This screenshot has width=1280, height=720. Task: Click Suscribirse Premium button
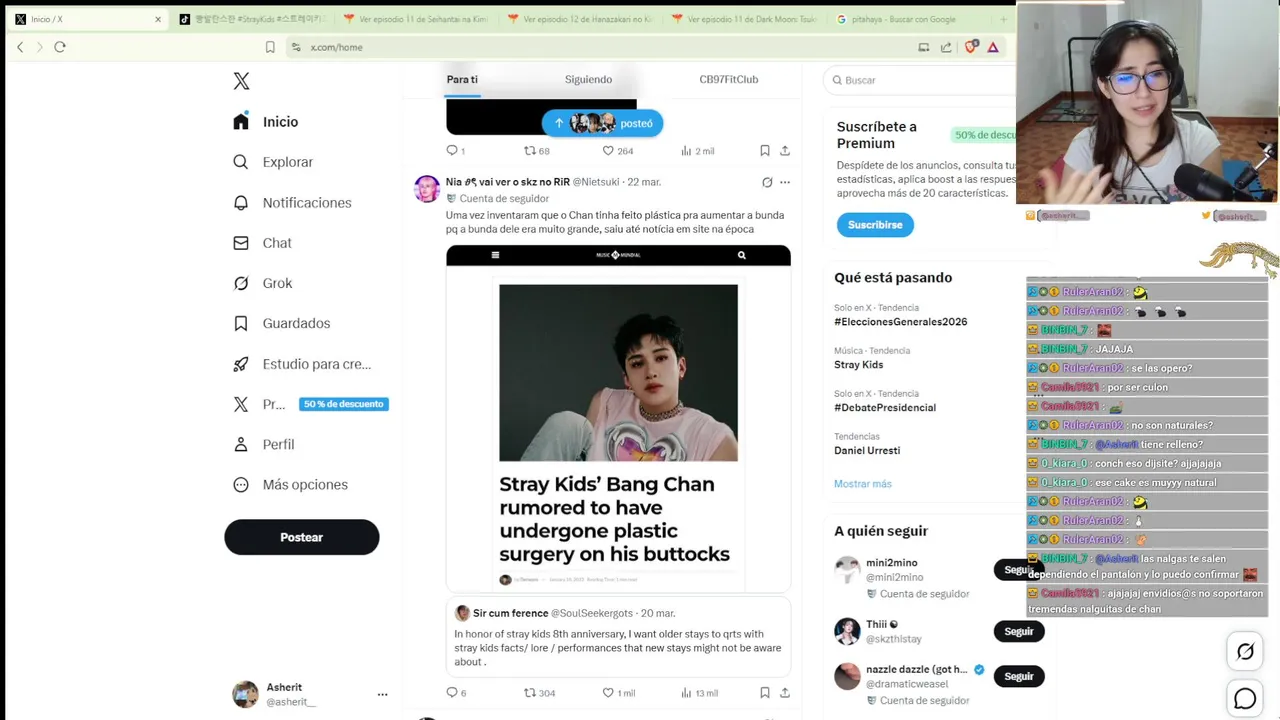pos(875,225)
